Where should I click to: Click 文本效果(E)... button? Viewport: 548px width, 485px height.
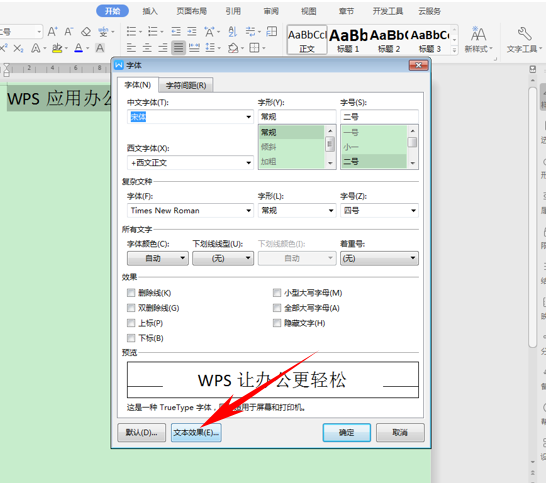pos(196,433)
